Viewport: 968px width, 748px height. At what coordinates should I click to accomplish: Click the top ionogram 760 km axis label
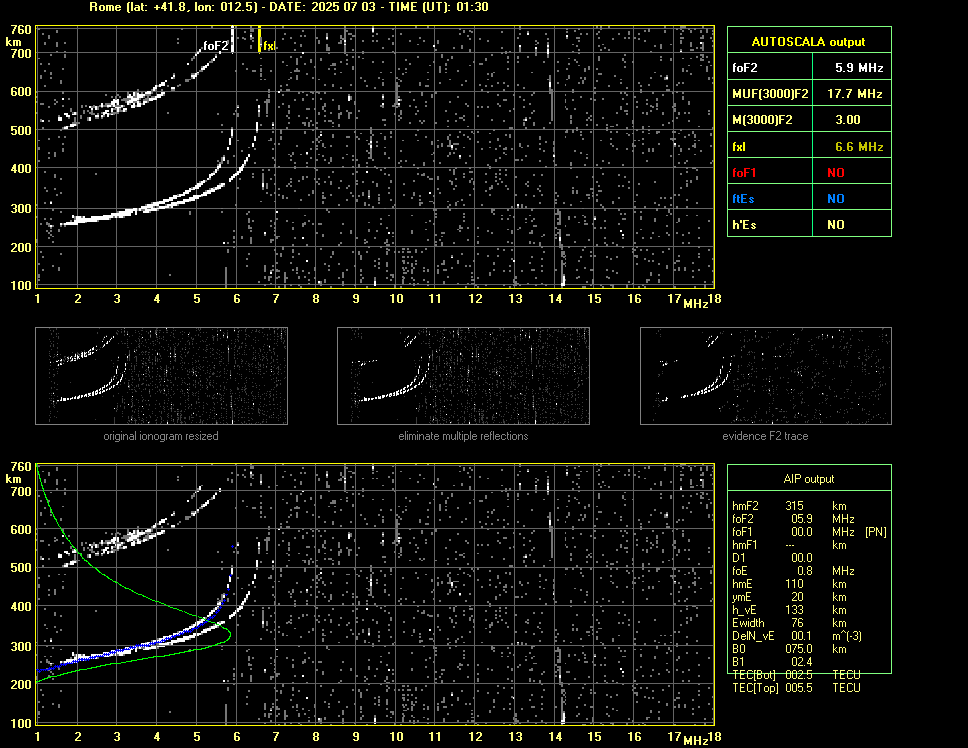click(x=20, y=30)
